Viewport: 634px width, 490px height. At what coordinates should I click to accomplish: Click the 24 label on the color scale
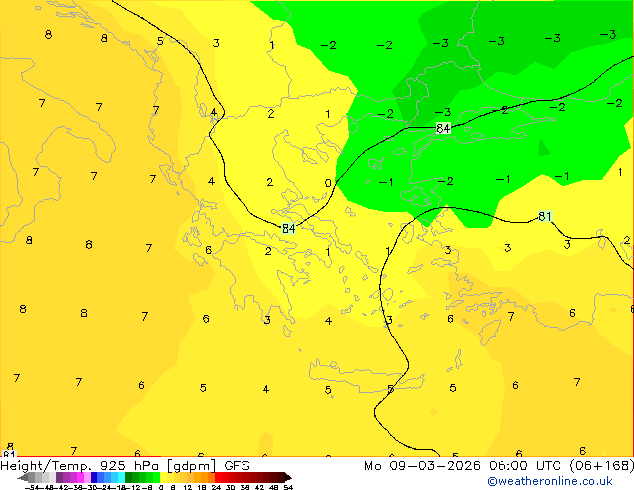pyautogui.click(x=216, y=487)
